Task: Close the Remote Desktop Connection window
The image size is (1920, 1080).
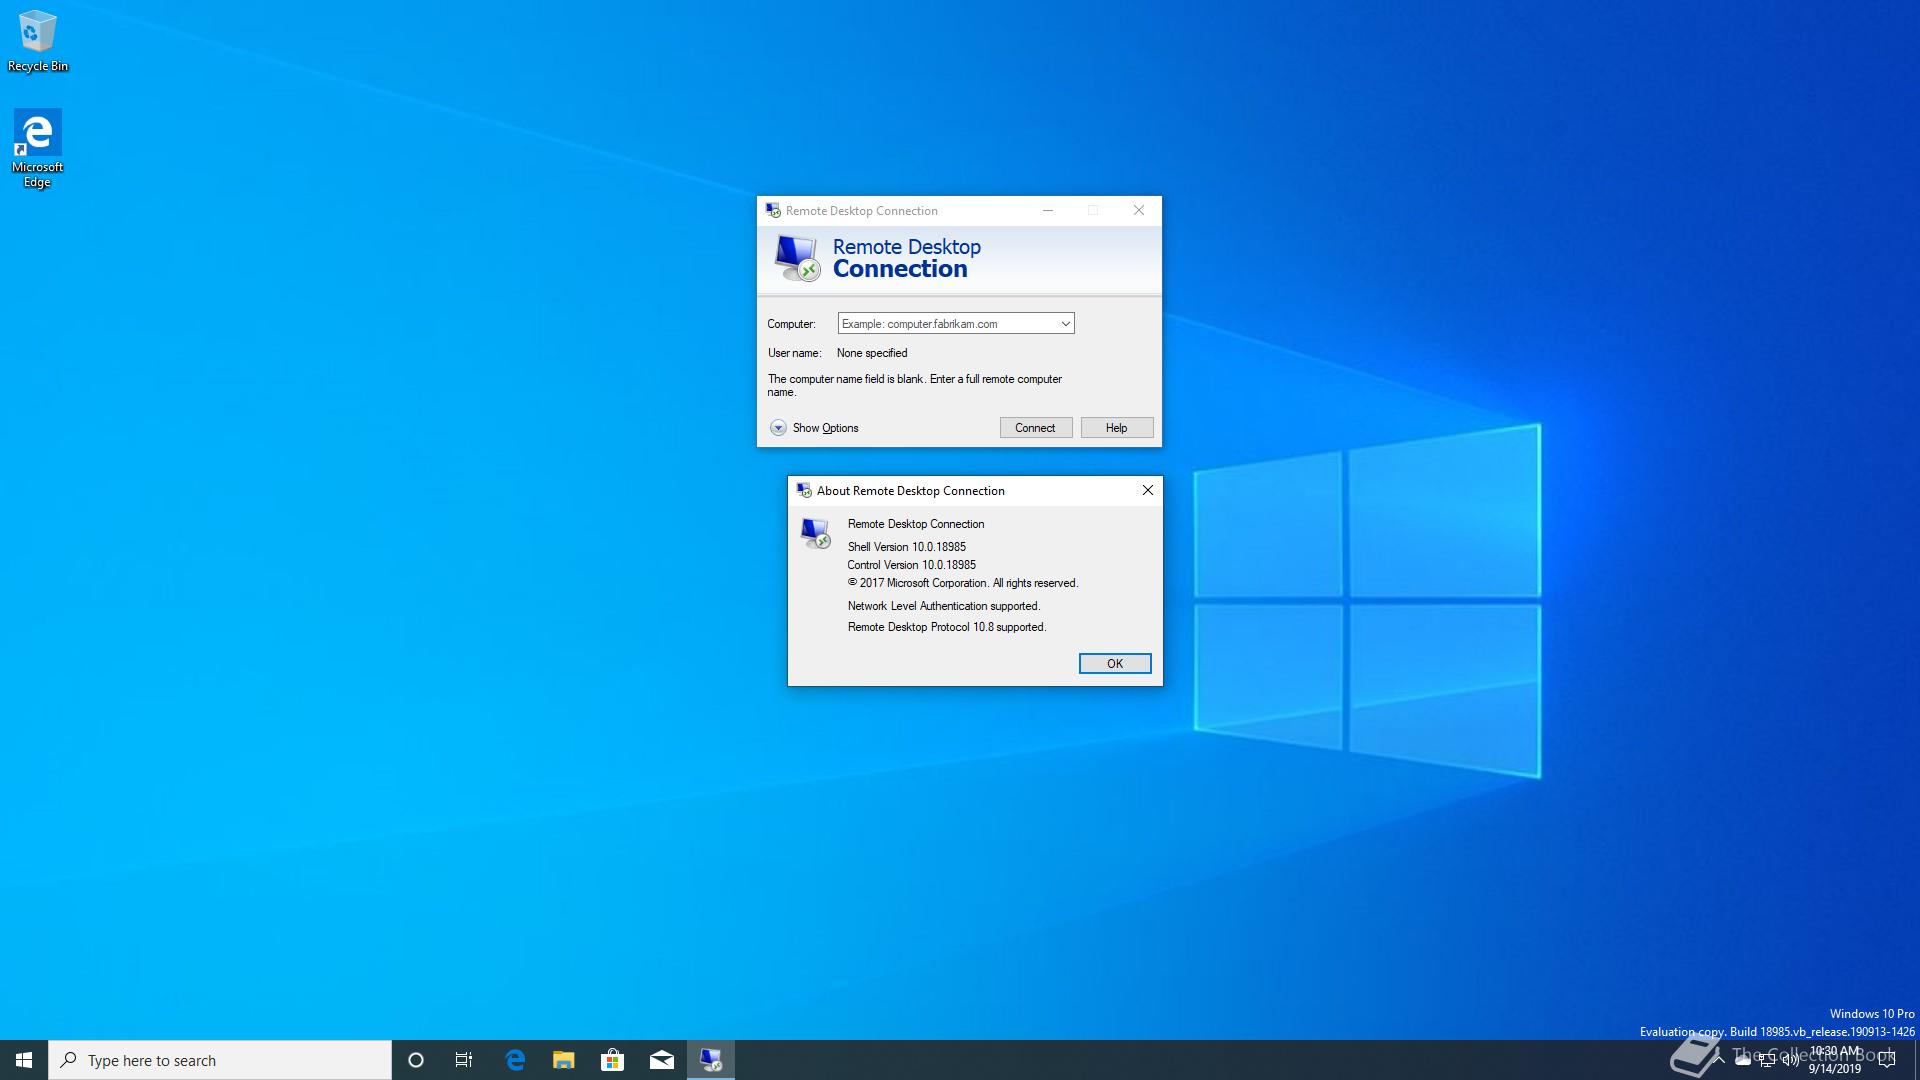Action: click(x=1139, y=210)
